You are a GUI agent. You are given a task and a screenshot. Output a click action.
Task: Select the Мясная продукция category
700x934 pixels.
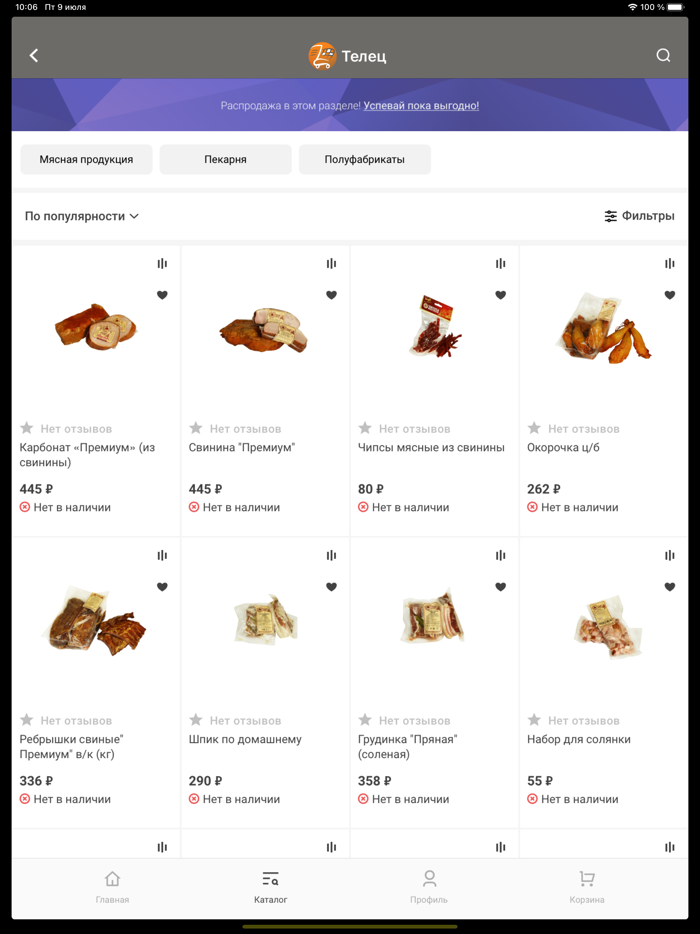(x=86, y=159)
